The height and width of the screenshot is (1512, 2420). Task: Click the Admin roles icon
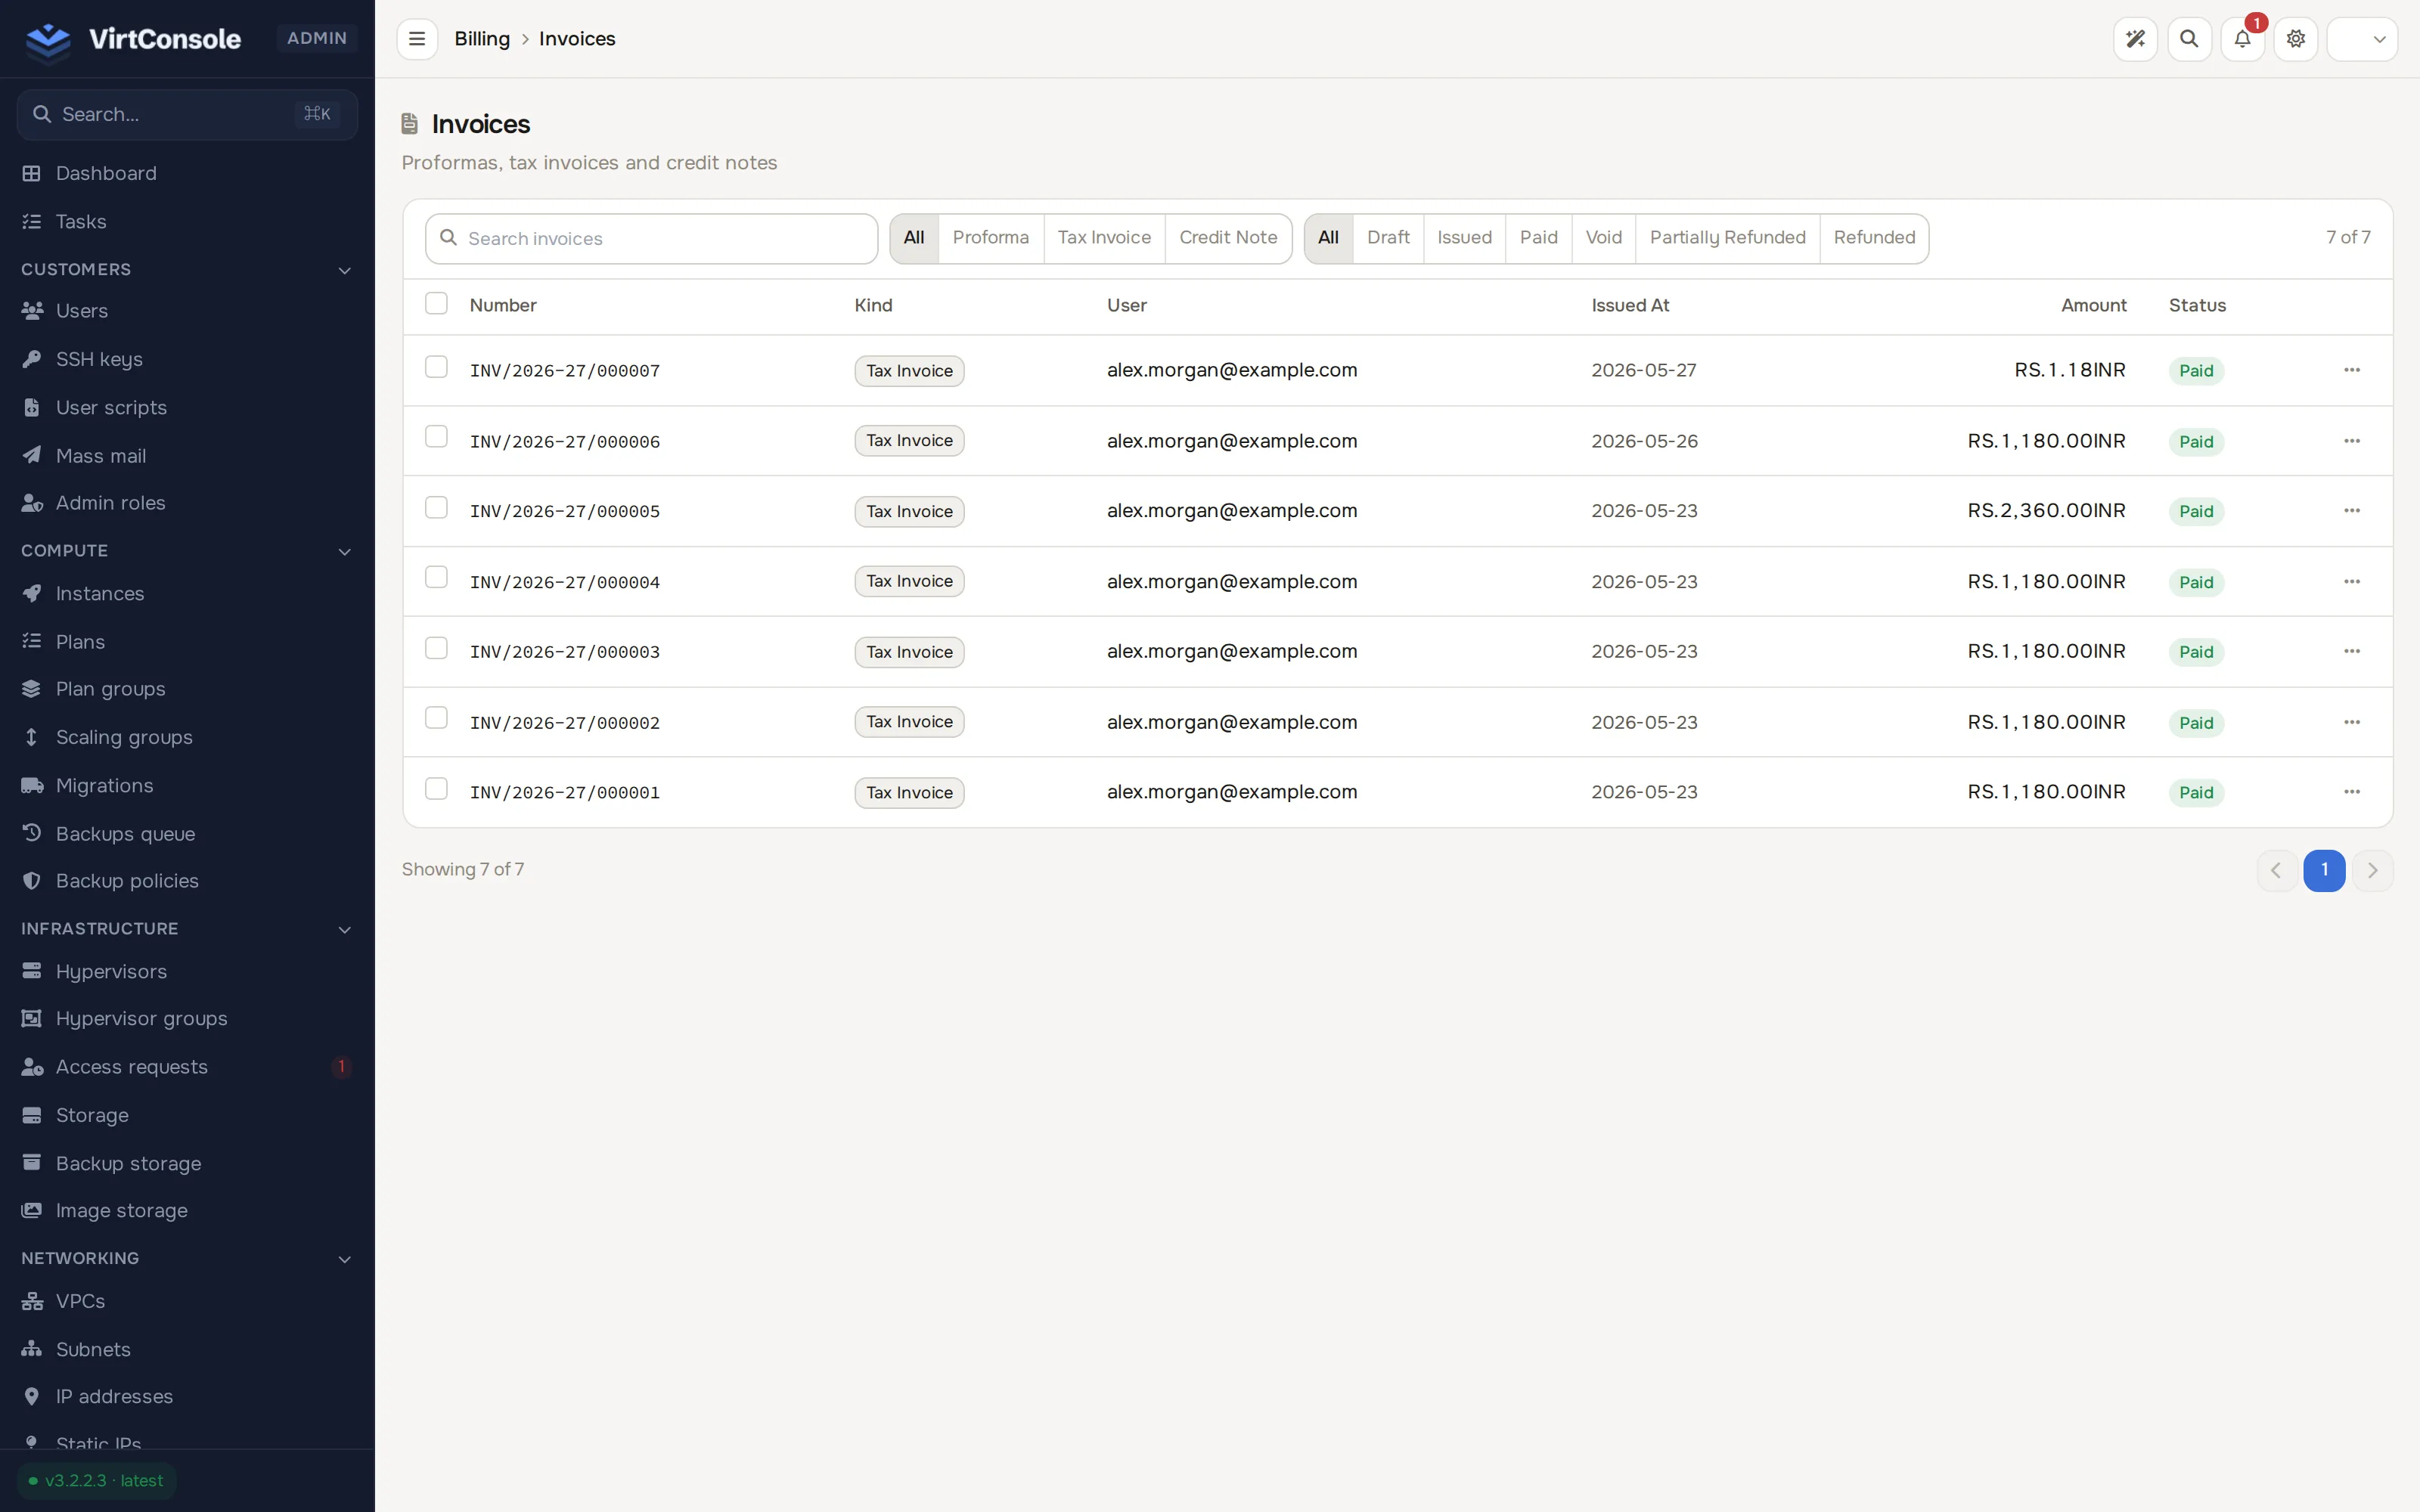[x=32, y=503]
